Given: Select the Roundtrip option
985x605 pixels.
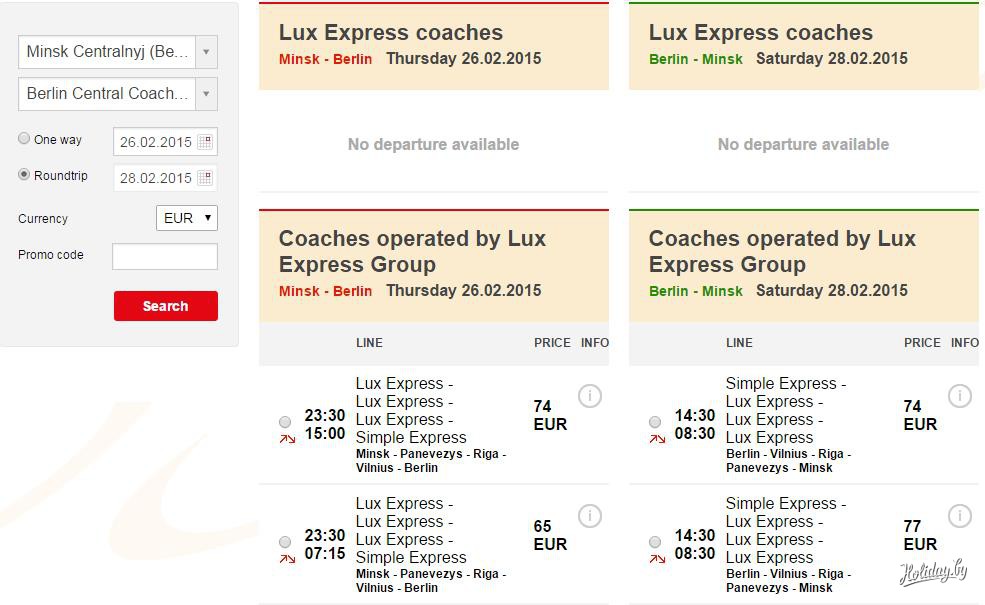Looking at the screenshot, I should [x=24, y=175].
